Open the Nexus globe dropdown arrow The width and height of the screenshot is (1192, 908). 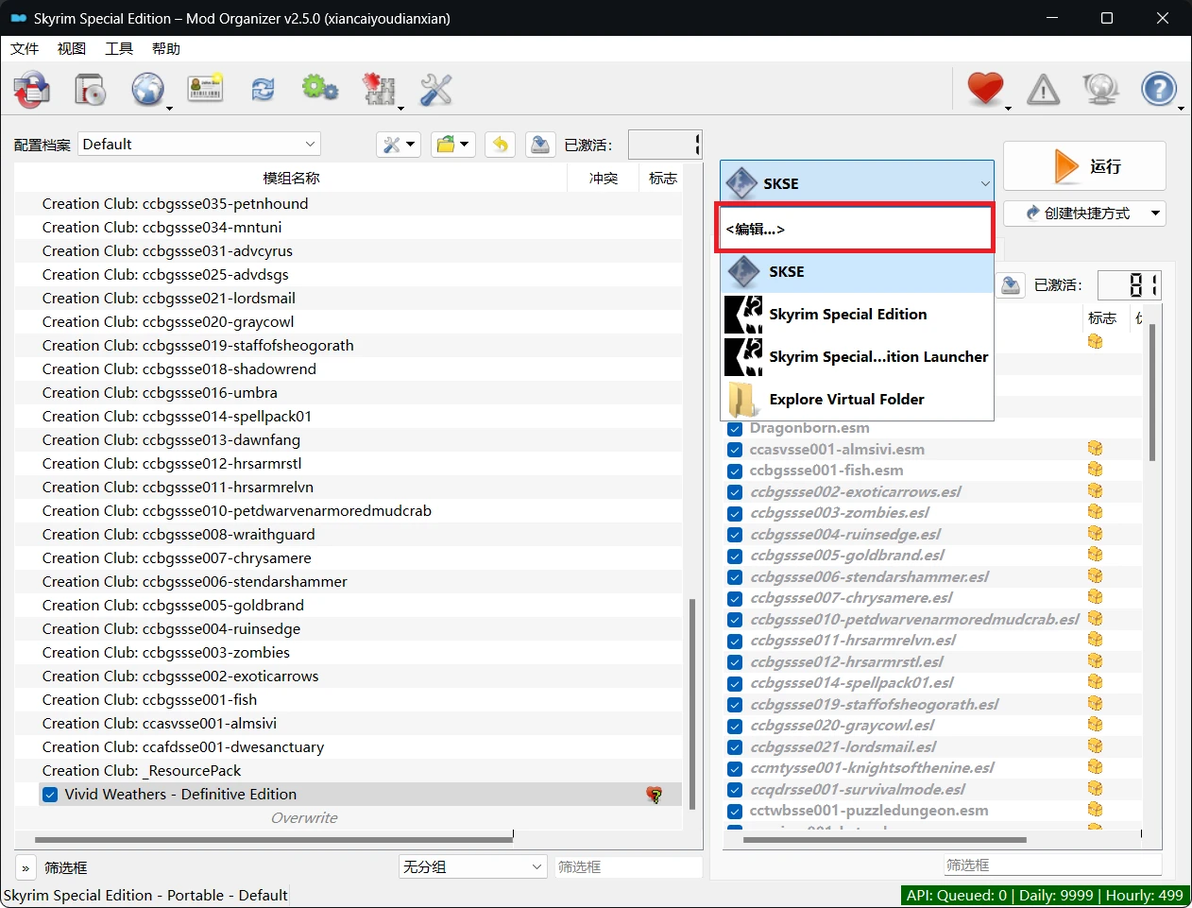[x=170, y=108]
